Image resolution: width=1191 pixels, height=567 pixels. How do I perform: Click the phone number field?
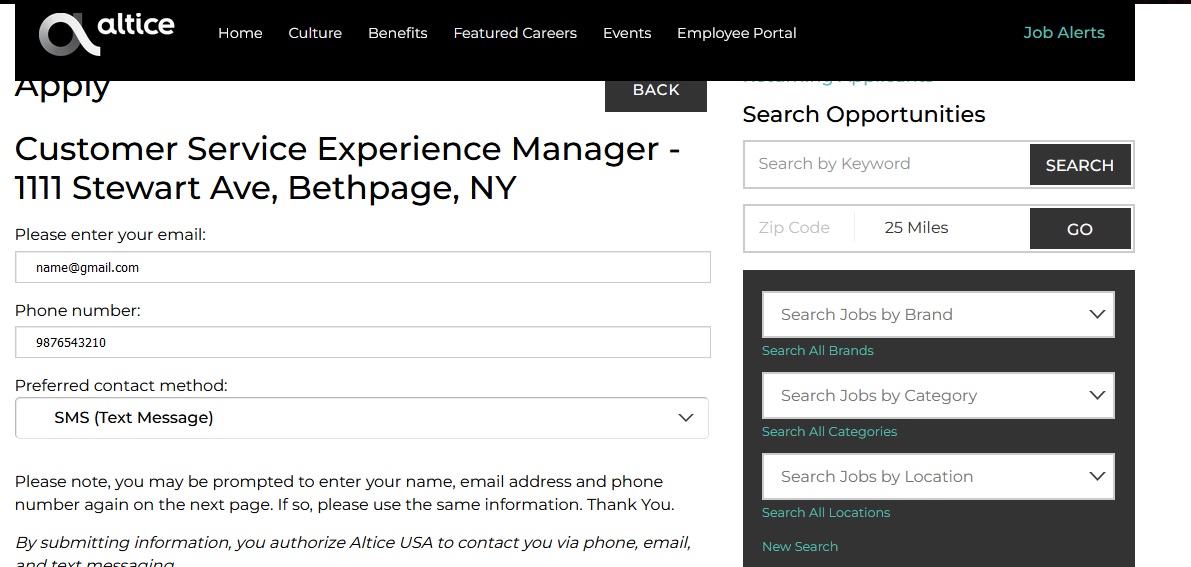[x=363, y=342]
